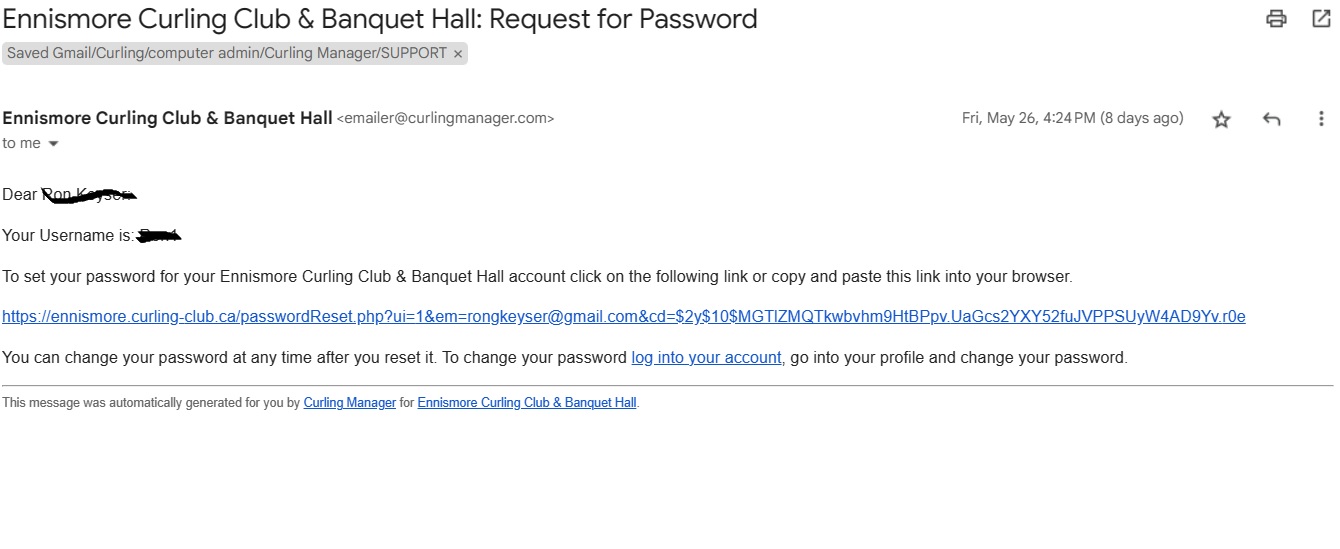Click the 'Dear' greeting line
The image size is (1340, 549).
(19, 195)
